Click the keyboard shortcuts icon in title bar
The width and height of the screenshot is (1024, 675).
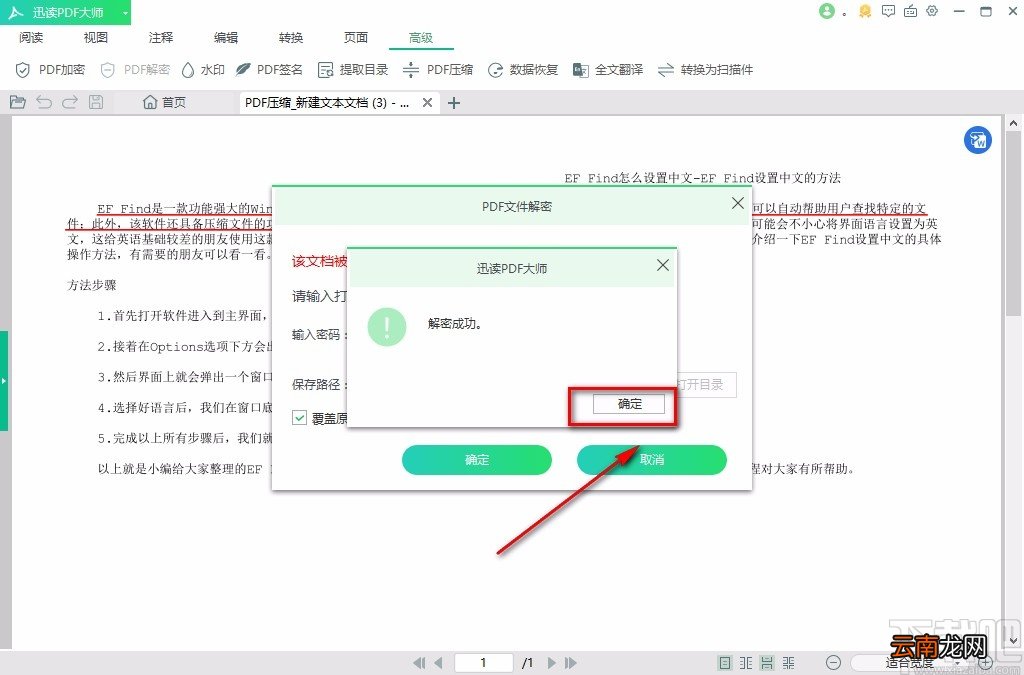[x=910, y=11]
